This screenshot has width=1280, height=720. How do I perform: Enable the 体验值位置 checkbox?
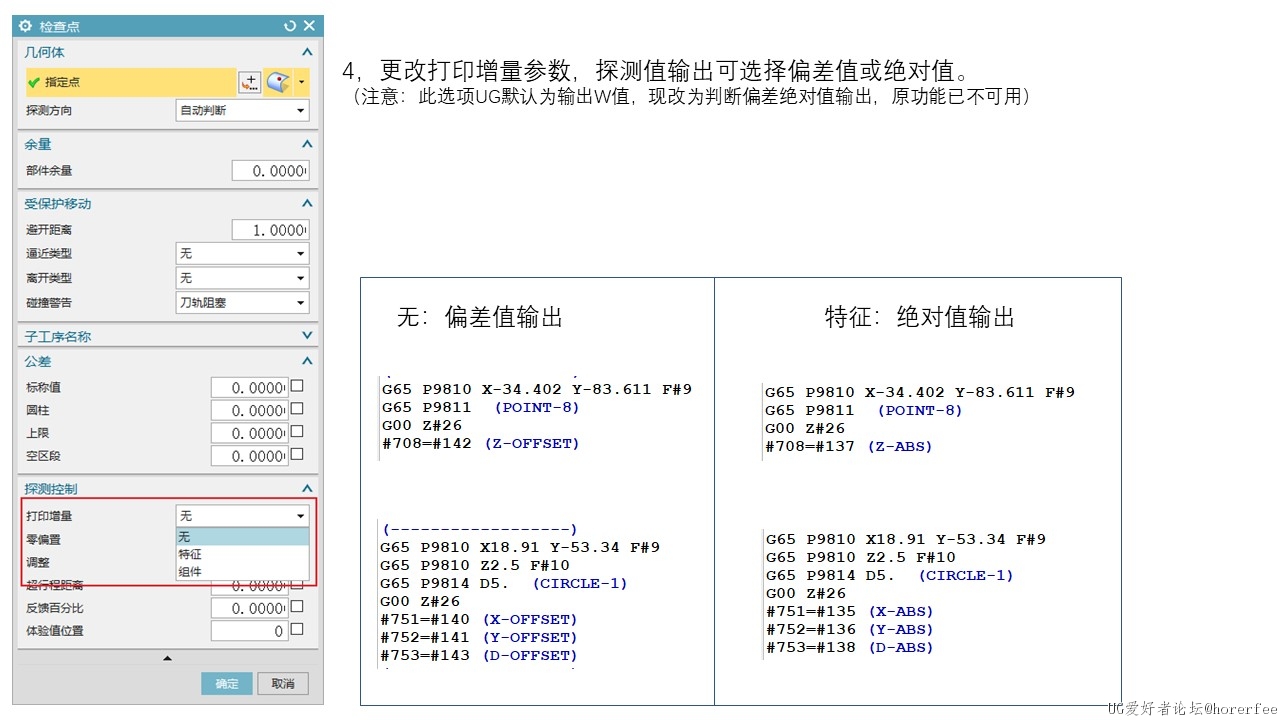[297, 629]
